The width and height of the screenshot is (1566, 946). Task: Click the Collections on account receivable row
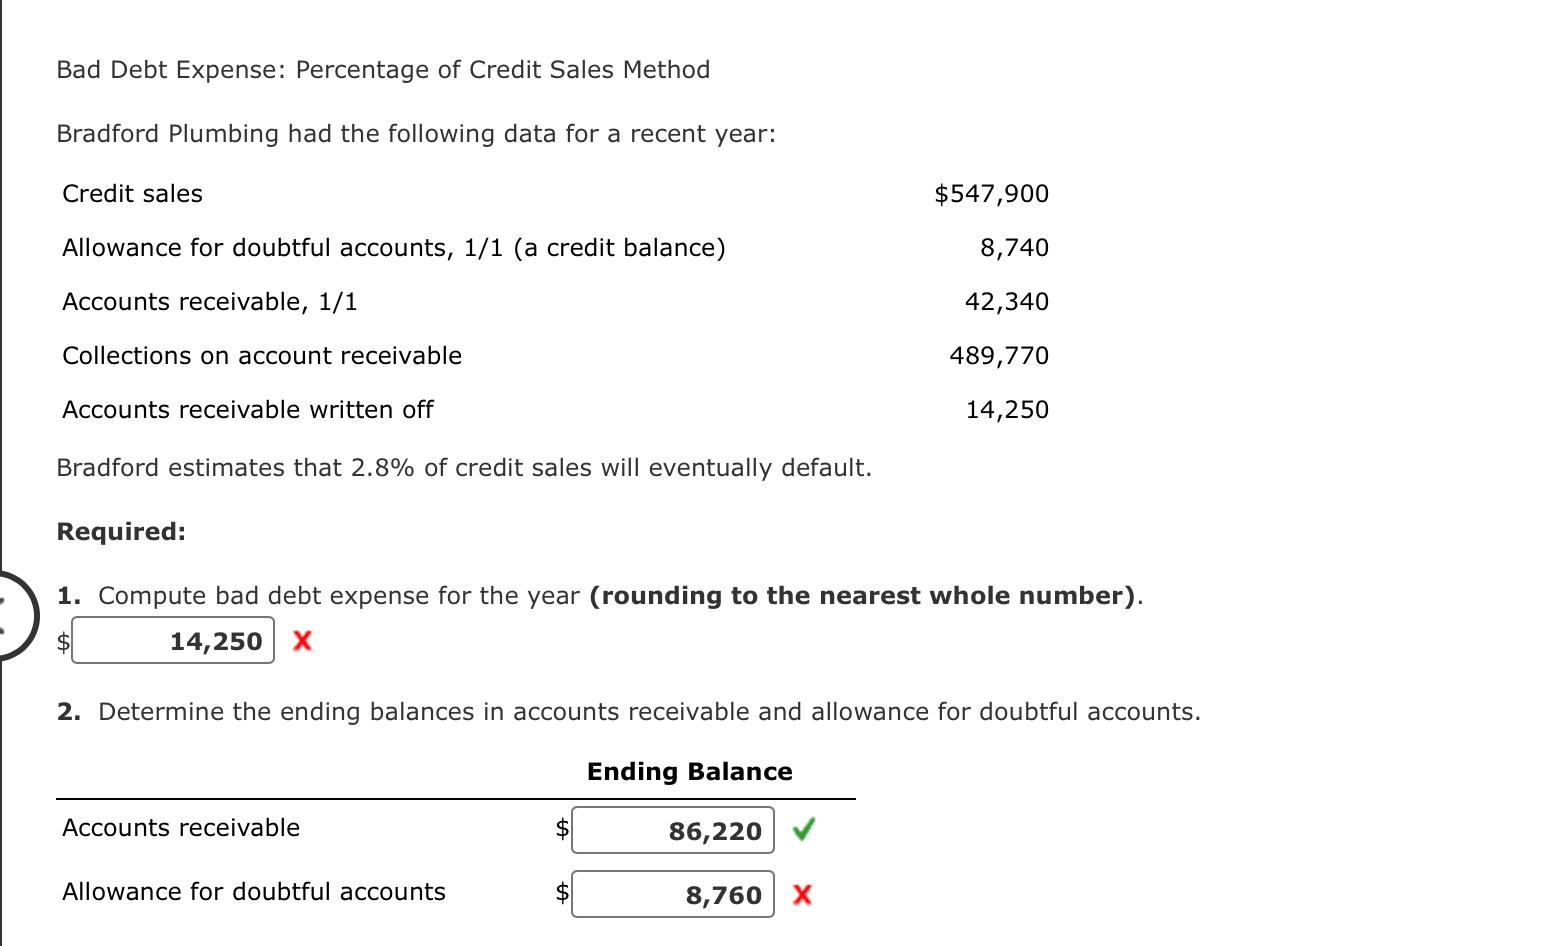click(262, 355)
